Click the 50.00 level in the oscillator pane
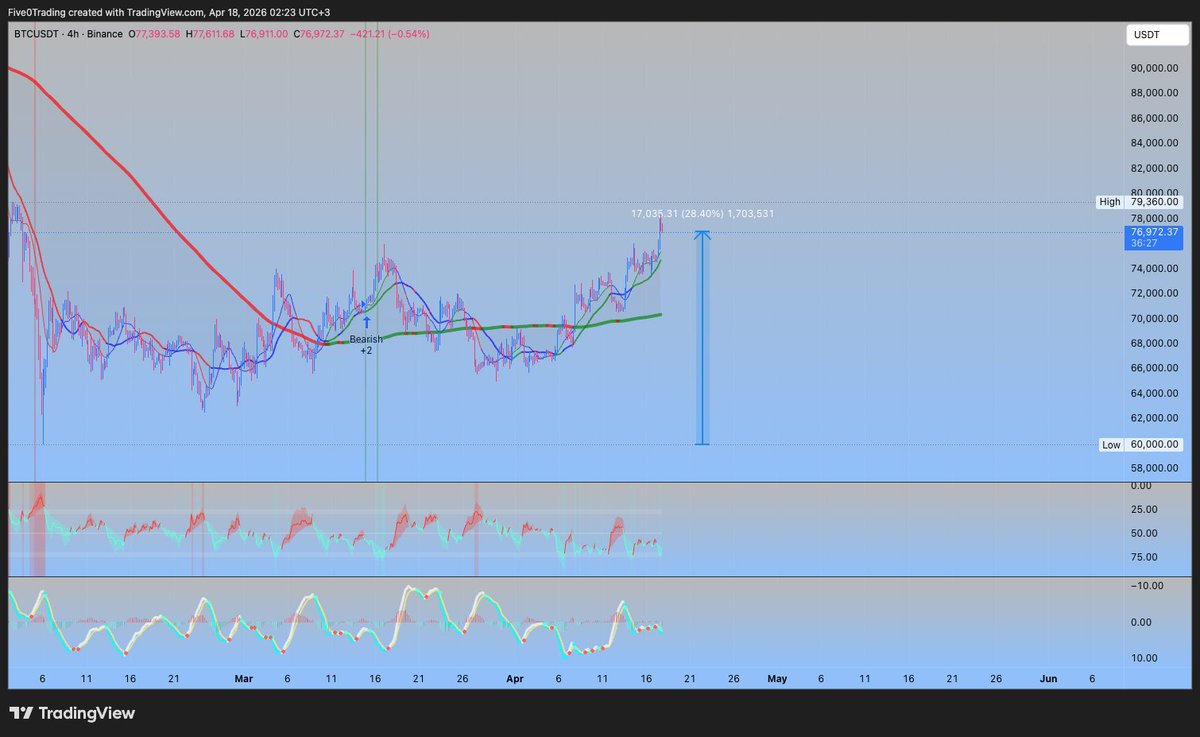The width and height of the screenshot is (1200, 737). tap(1147, 533)
